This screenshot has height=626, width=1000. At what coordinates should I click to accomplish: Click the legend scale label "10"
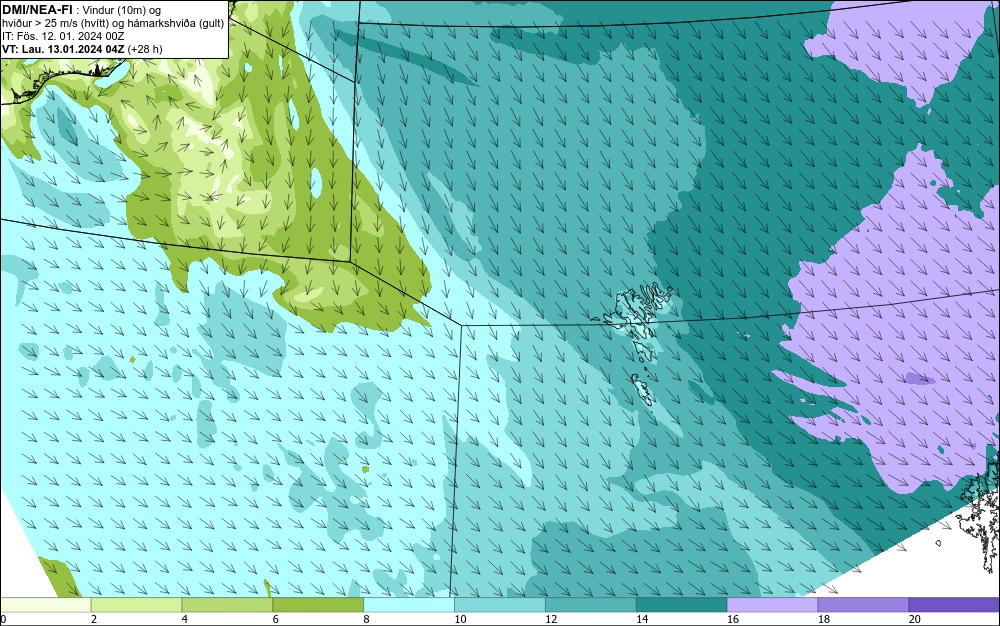click(x=460, y=619)
